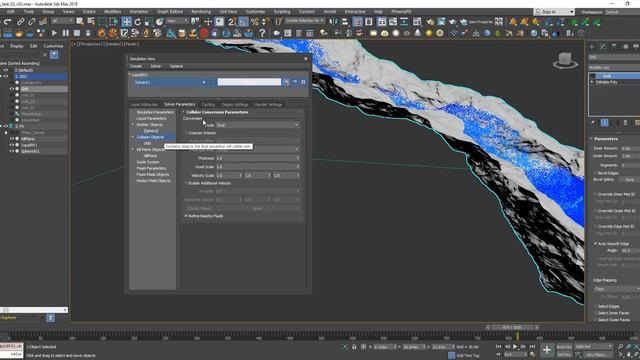
Task: Open the Solver menu in Simulation View
Action: point(156,66)
